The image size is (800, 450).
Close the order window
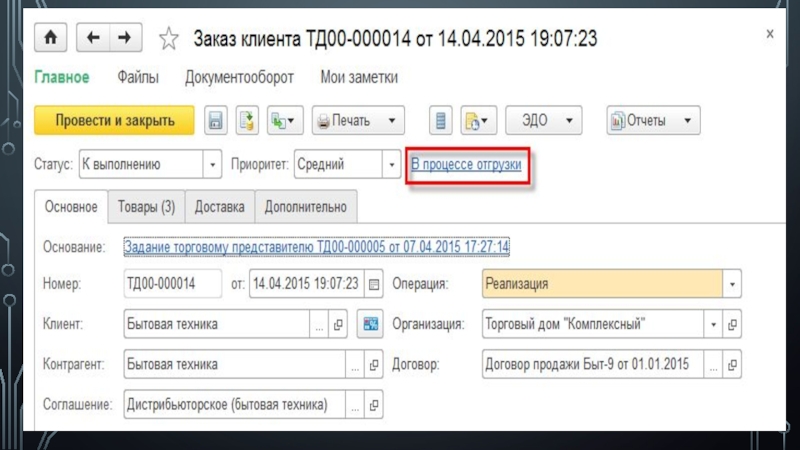[770, 34]
